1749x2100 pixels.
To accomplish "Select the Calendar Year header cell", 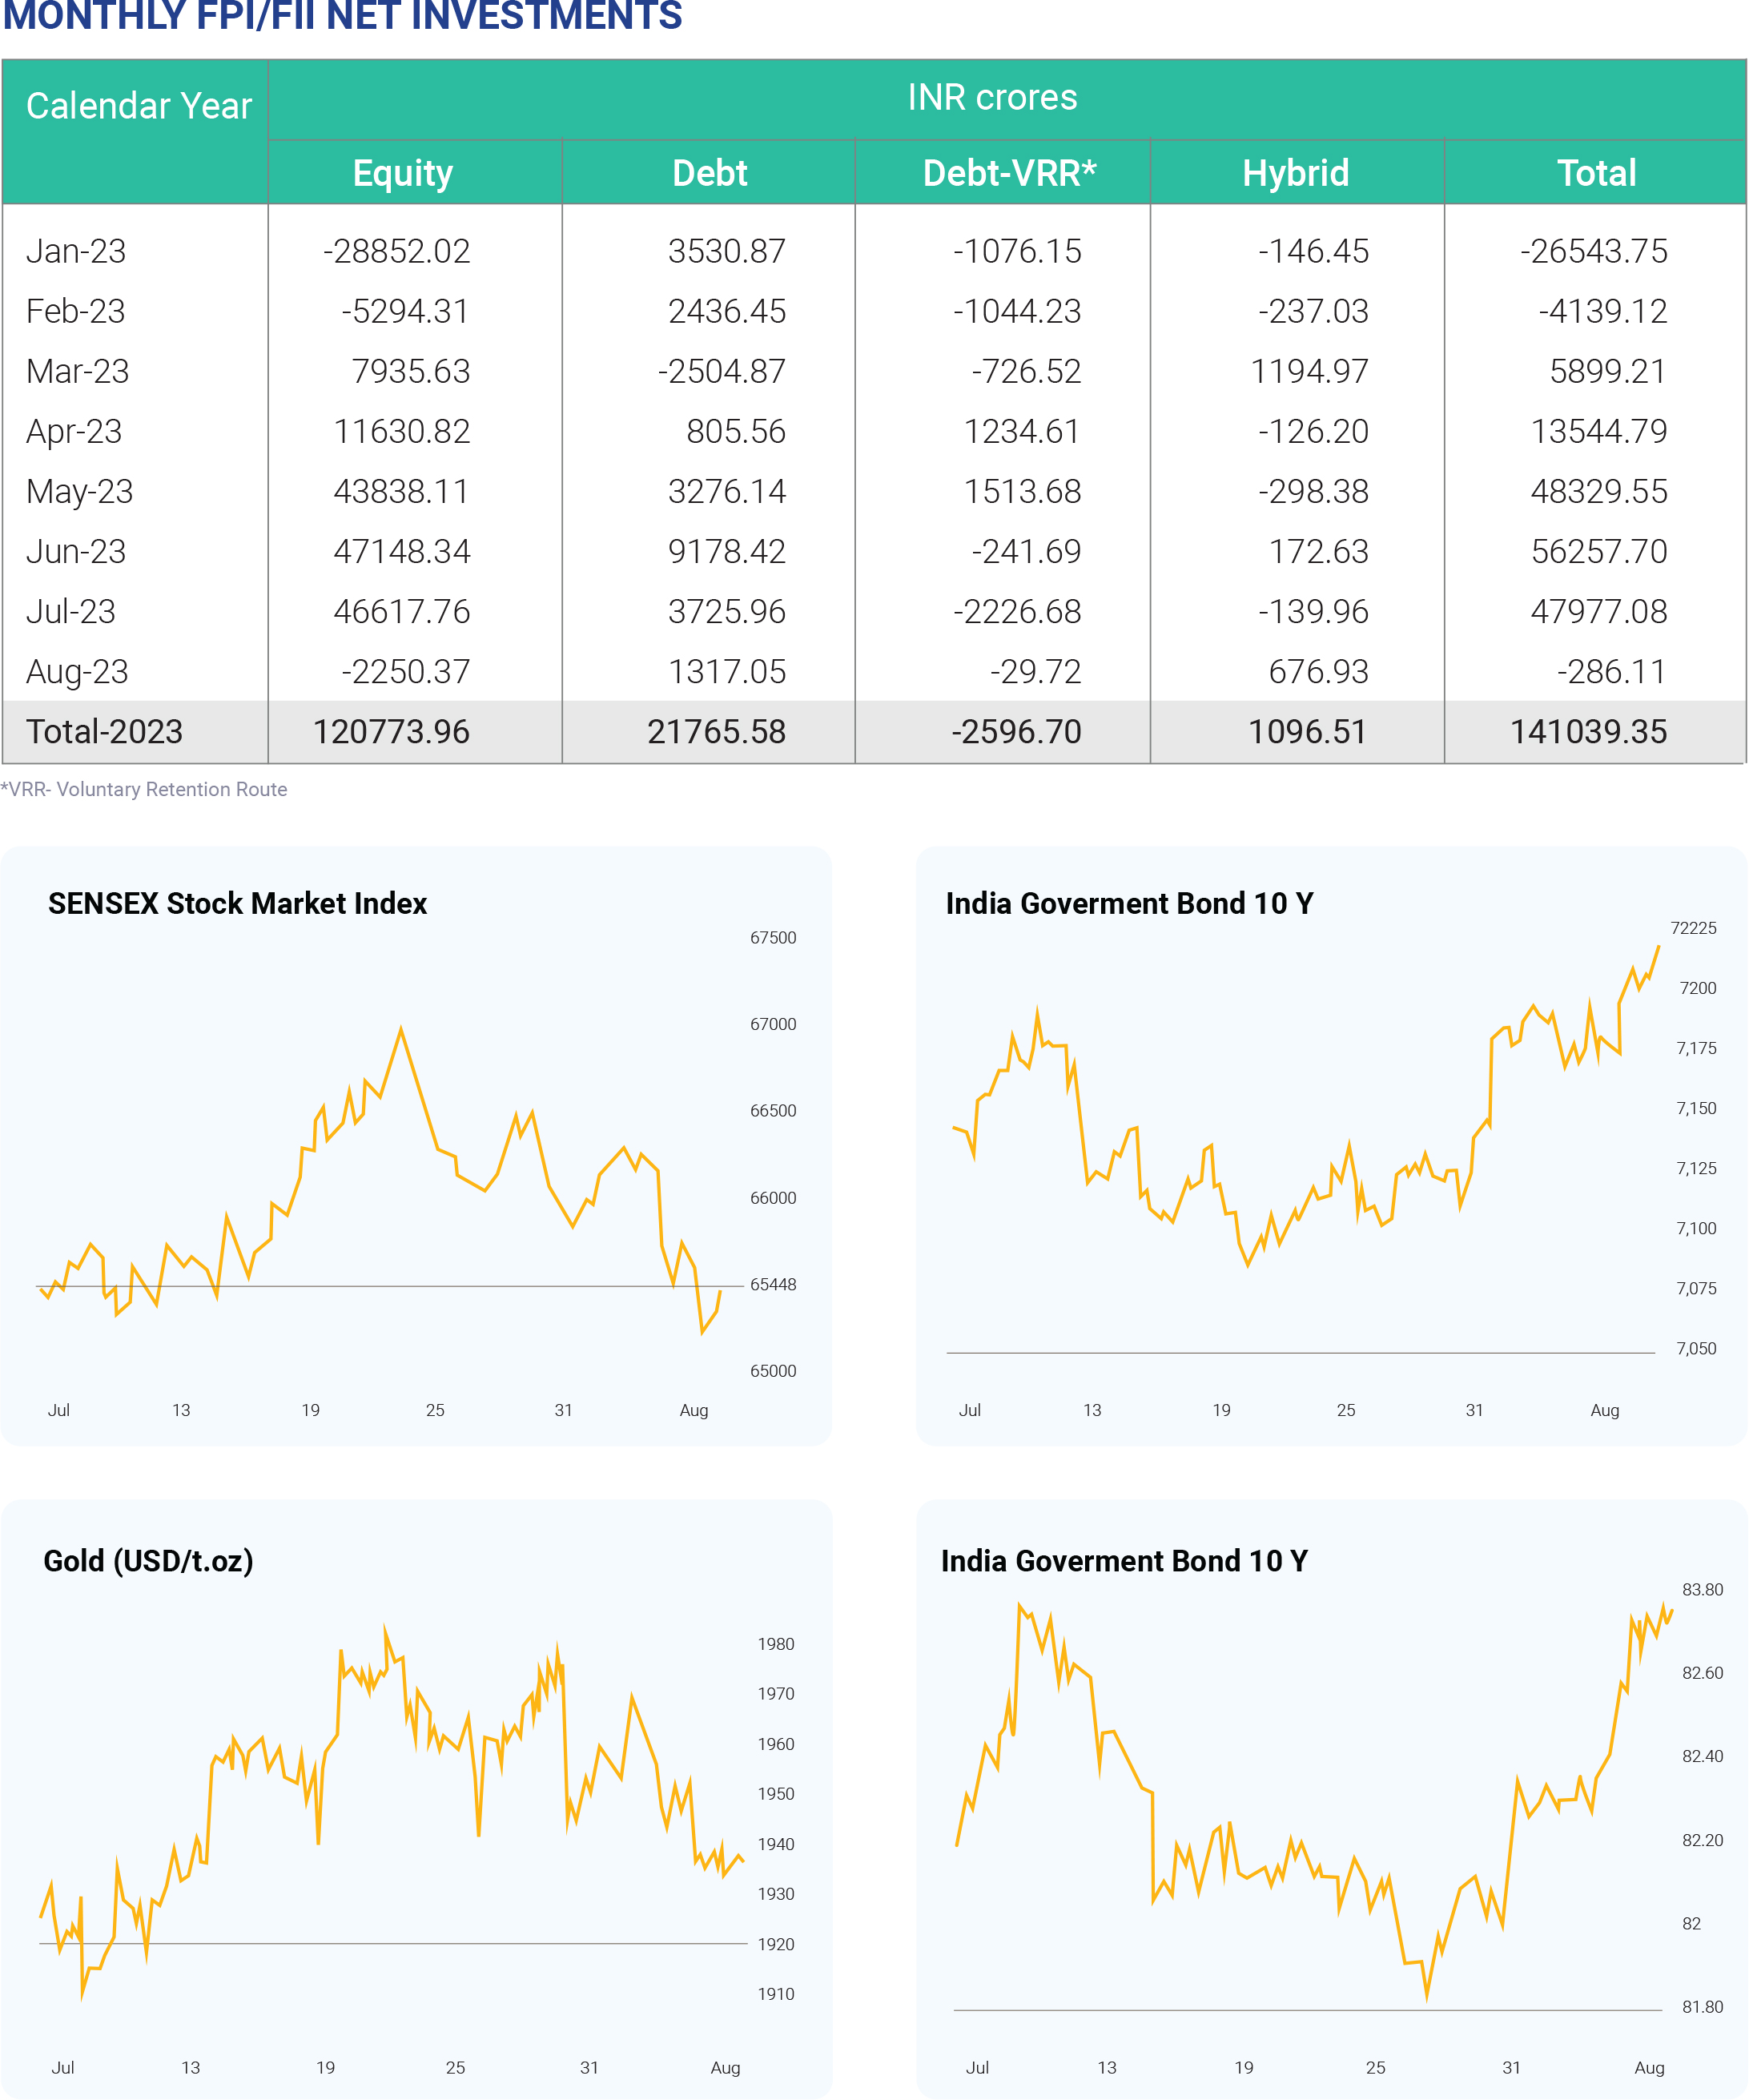I will click(x=138, y=106).
